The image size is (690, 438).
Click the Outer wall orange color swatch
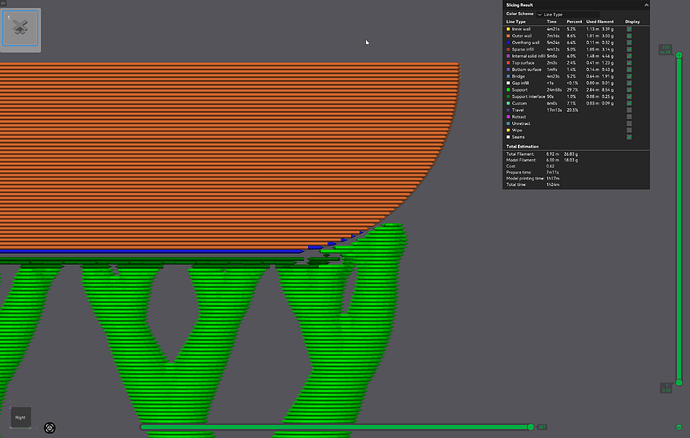(508, 36)
